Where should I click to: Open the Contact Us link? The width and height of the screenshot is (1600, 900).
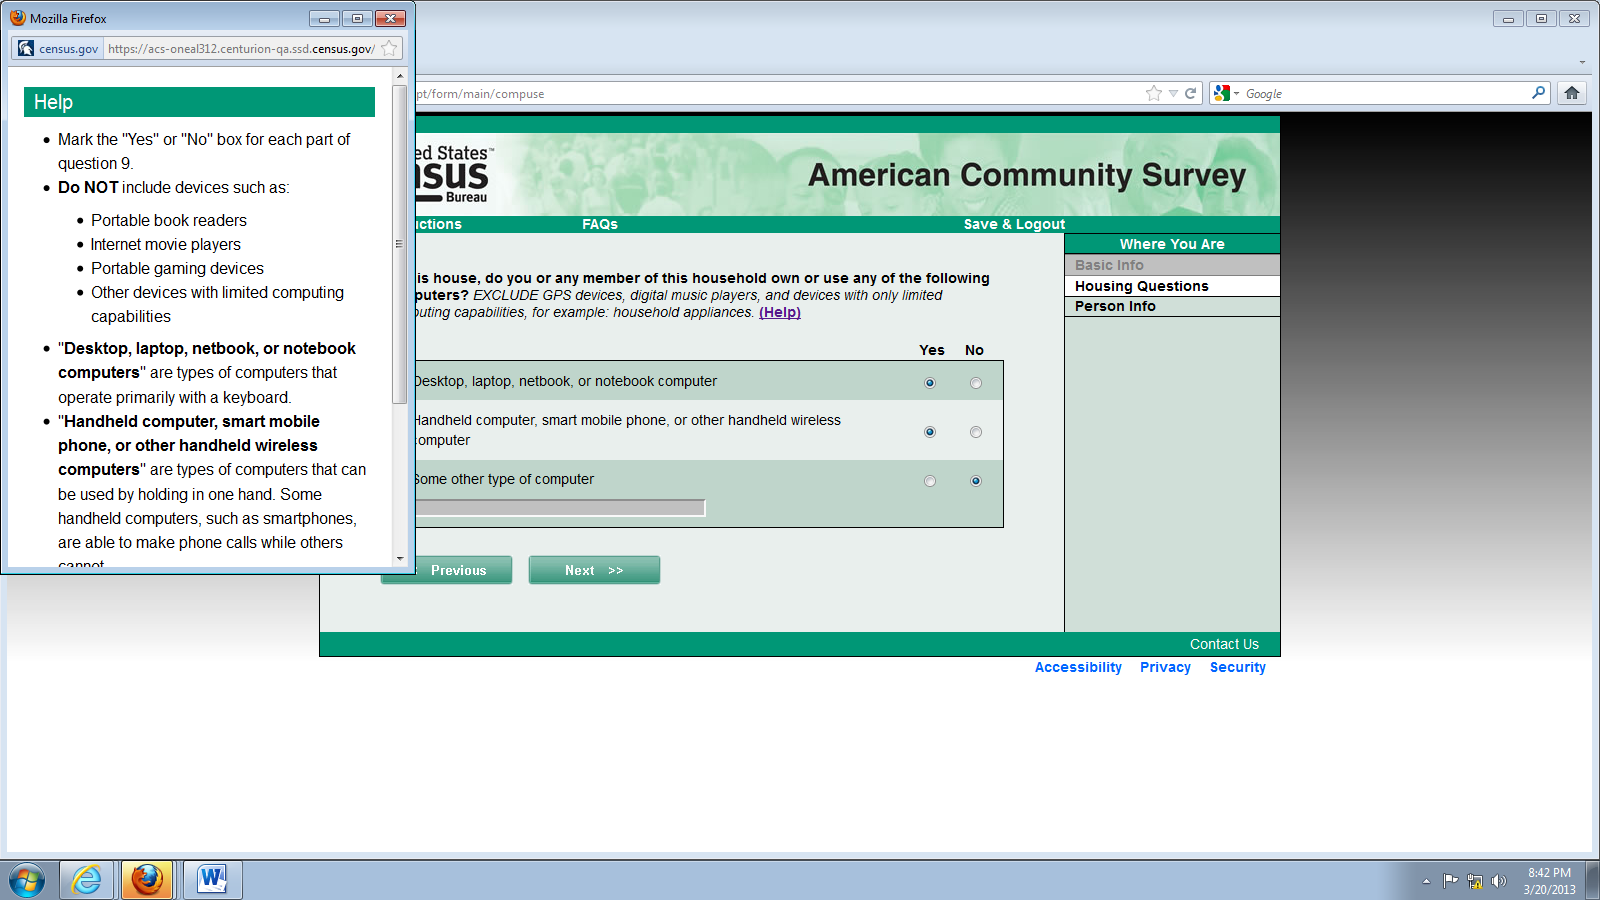coord(1224,644)
